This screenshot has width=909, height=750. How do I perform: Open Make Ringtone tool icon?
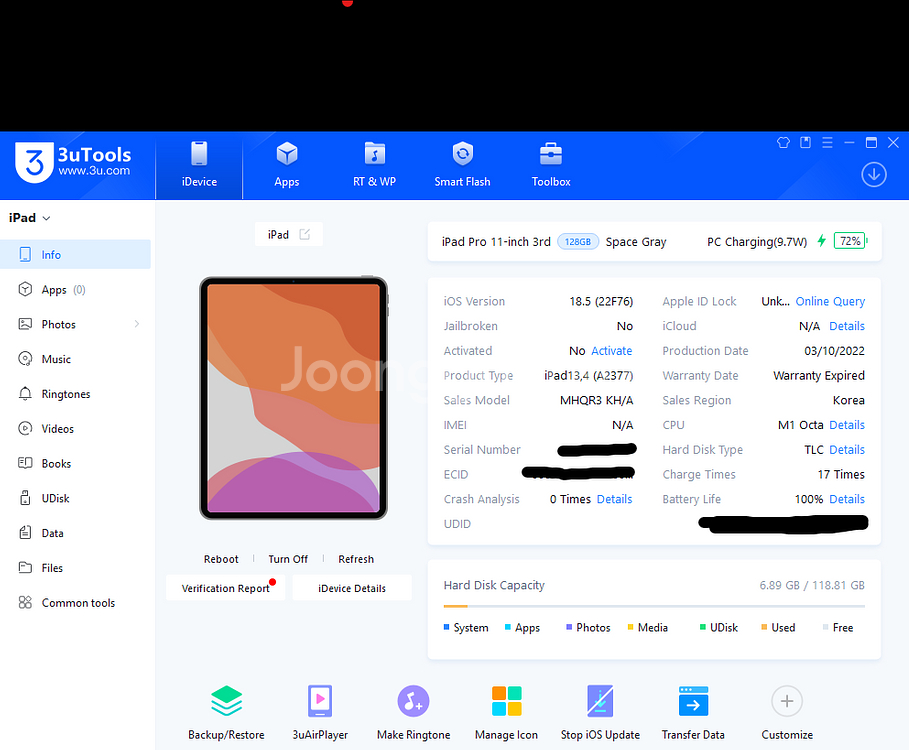point(413,701)
